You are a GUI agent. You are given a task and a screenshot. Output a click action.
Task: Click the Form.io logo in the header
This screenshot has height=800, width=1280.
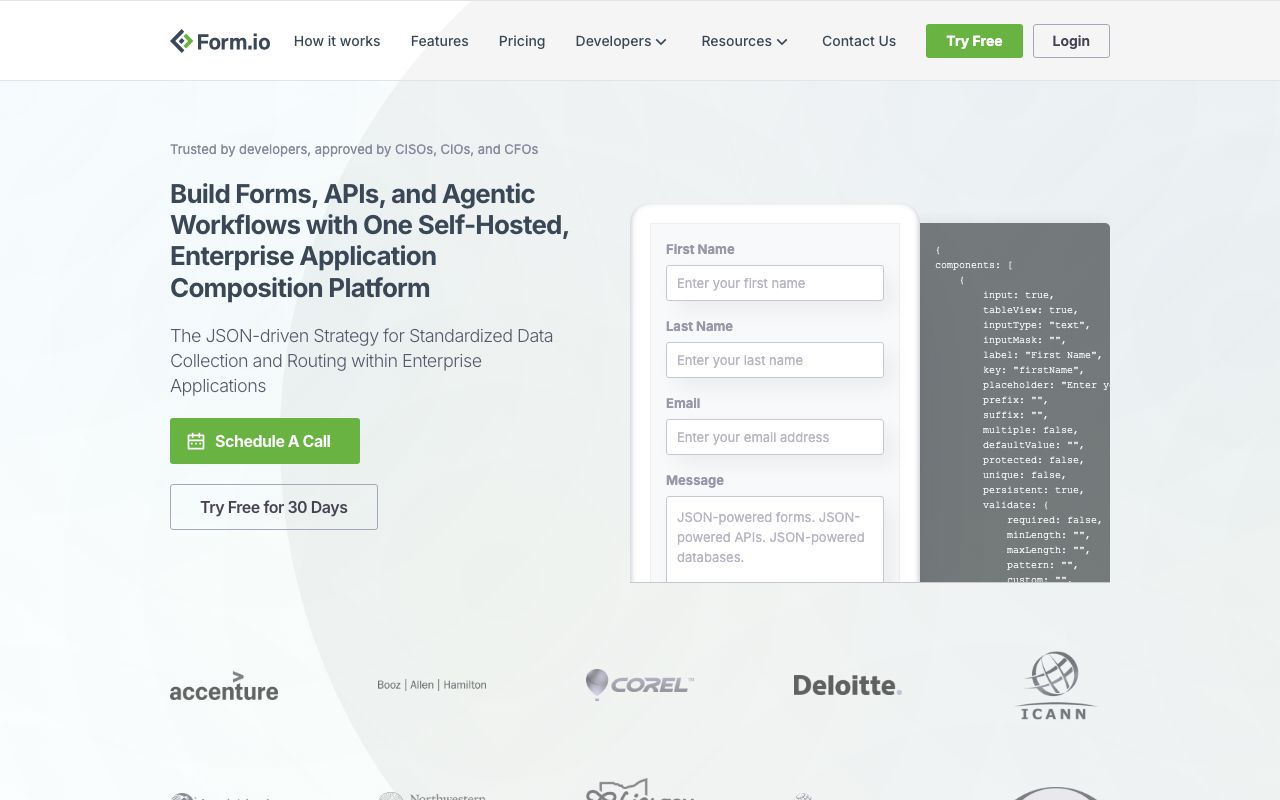220,41
